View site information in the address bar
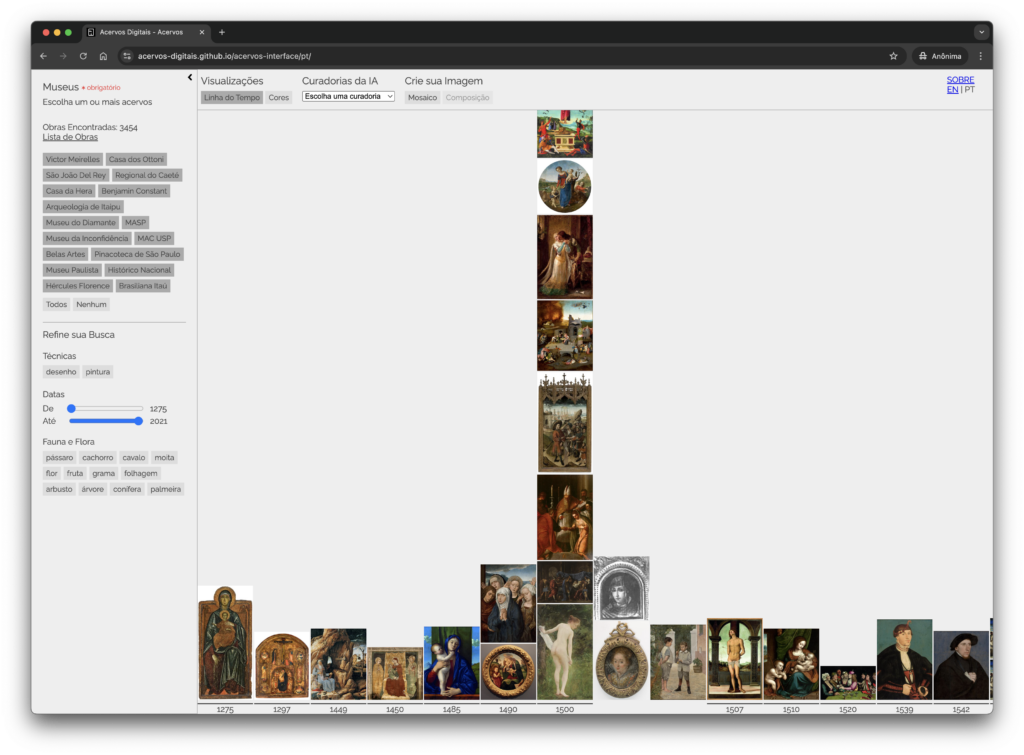The width and height of the screenshot is (1024, 755). [127, 56]
